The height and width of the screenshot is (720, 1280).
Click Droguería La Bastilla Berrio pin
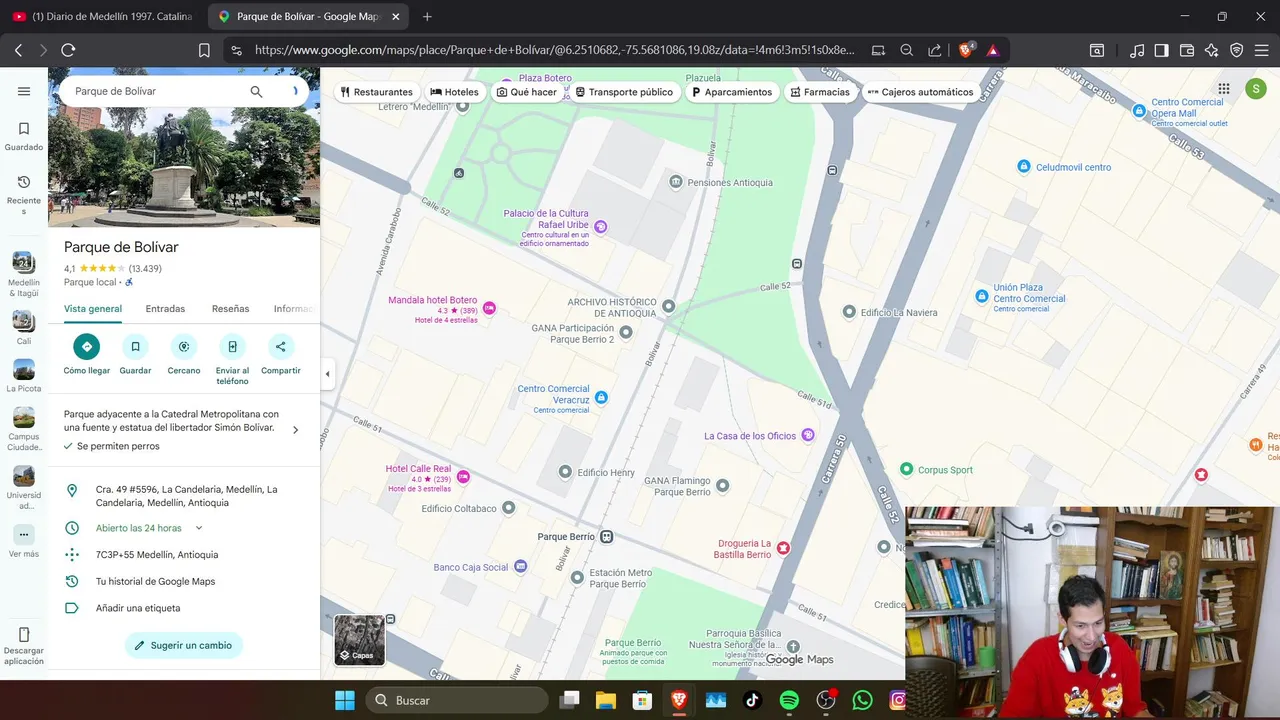click(783, 548)
